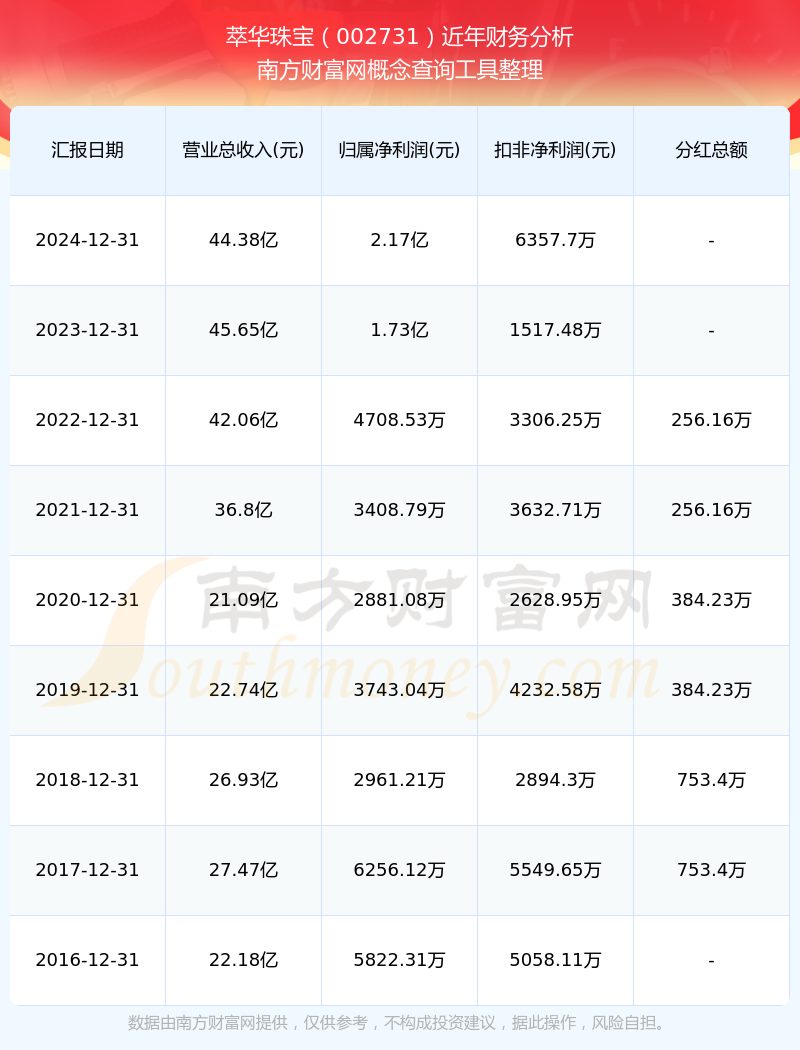Select the 22.74亿 revenue cell
800x1050 pixels.
pos(244,690)
